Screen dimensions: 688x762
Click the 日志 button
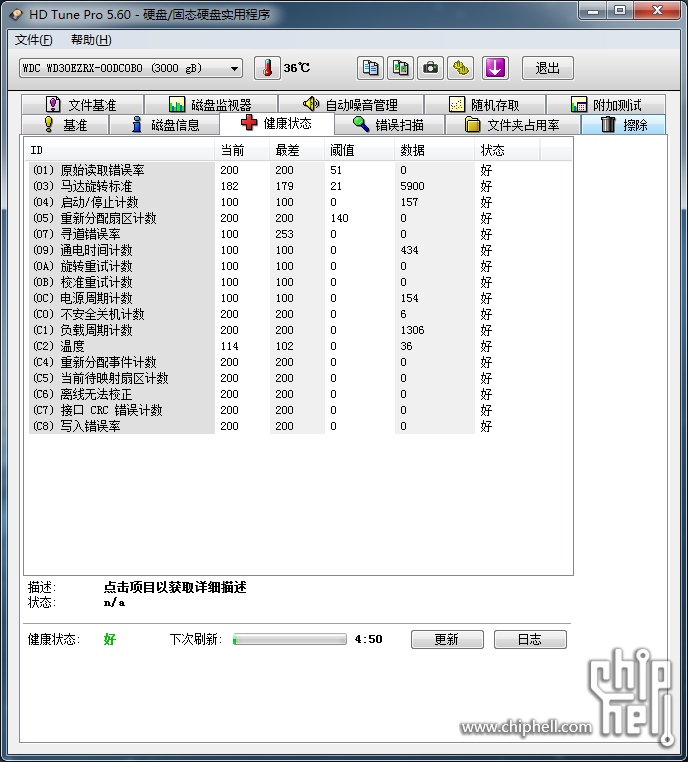click(530, 639)
